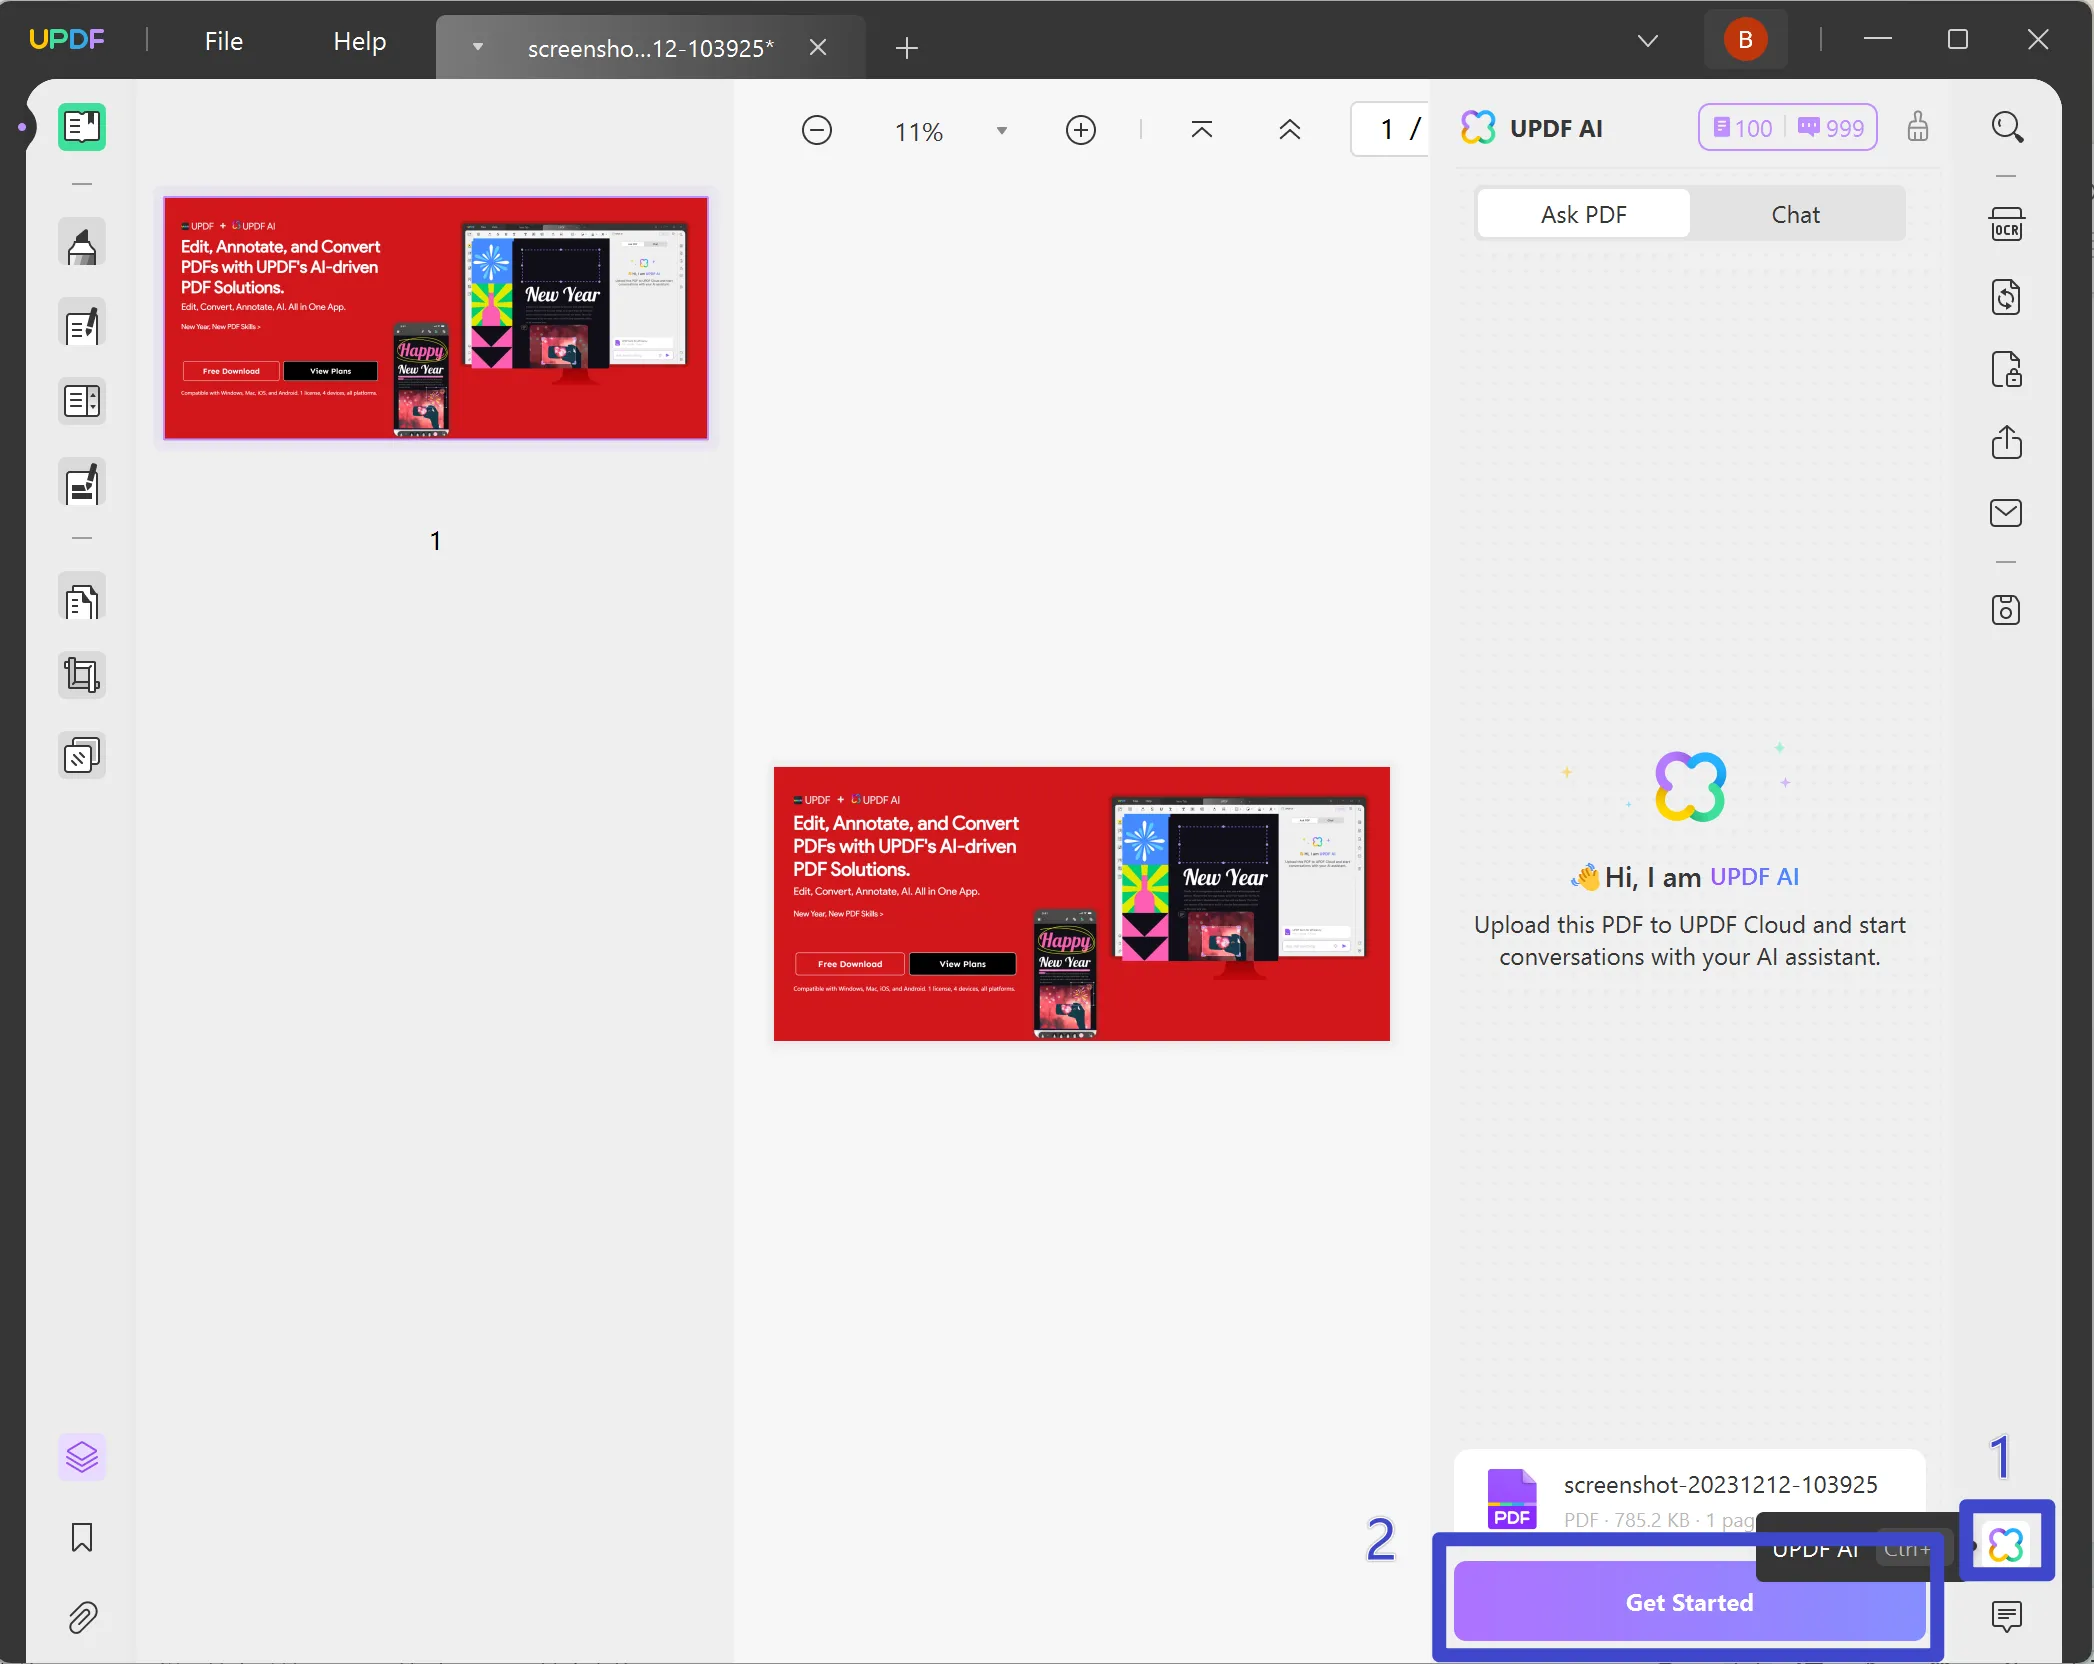Clear the AI chat with broom icon
The width and height of the screenshot is (2094, 1664).
coord(1917,127)
